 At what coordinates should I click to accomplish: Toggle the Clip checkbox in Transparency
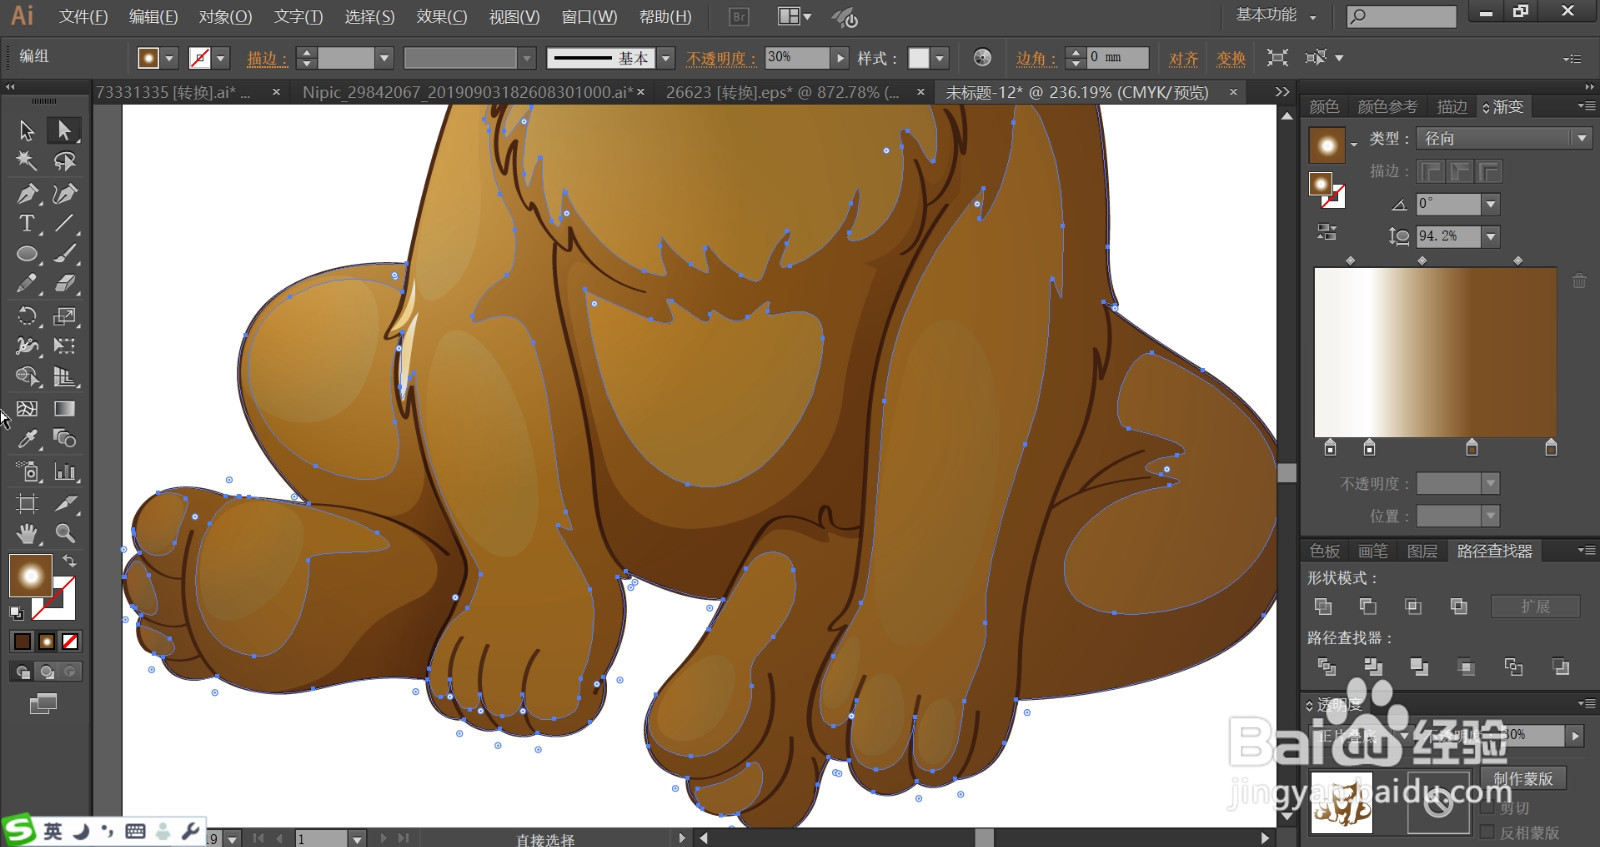[1487, 808]
